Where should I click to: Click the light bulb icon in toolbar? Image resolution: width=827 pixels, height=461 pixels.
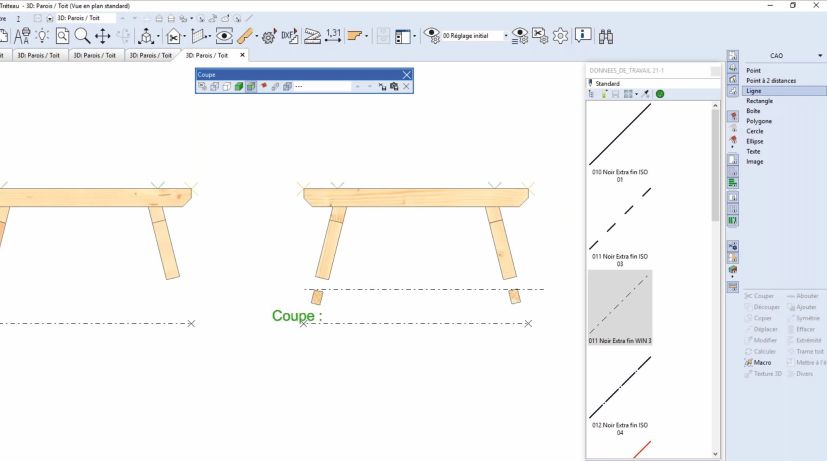[x=42, y=36]
